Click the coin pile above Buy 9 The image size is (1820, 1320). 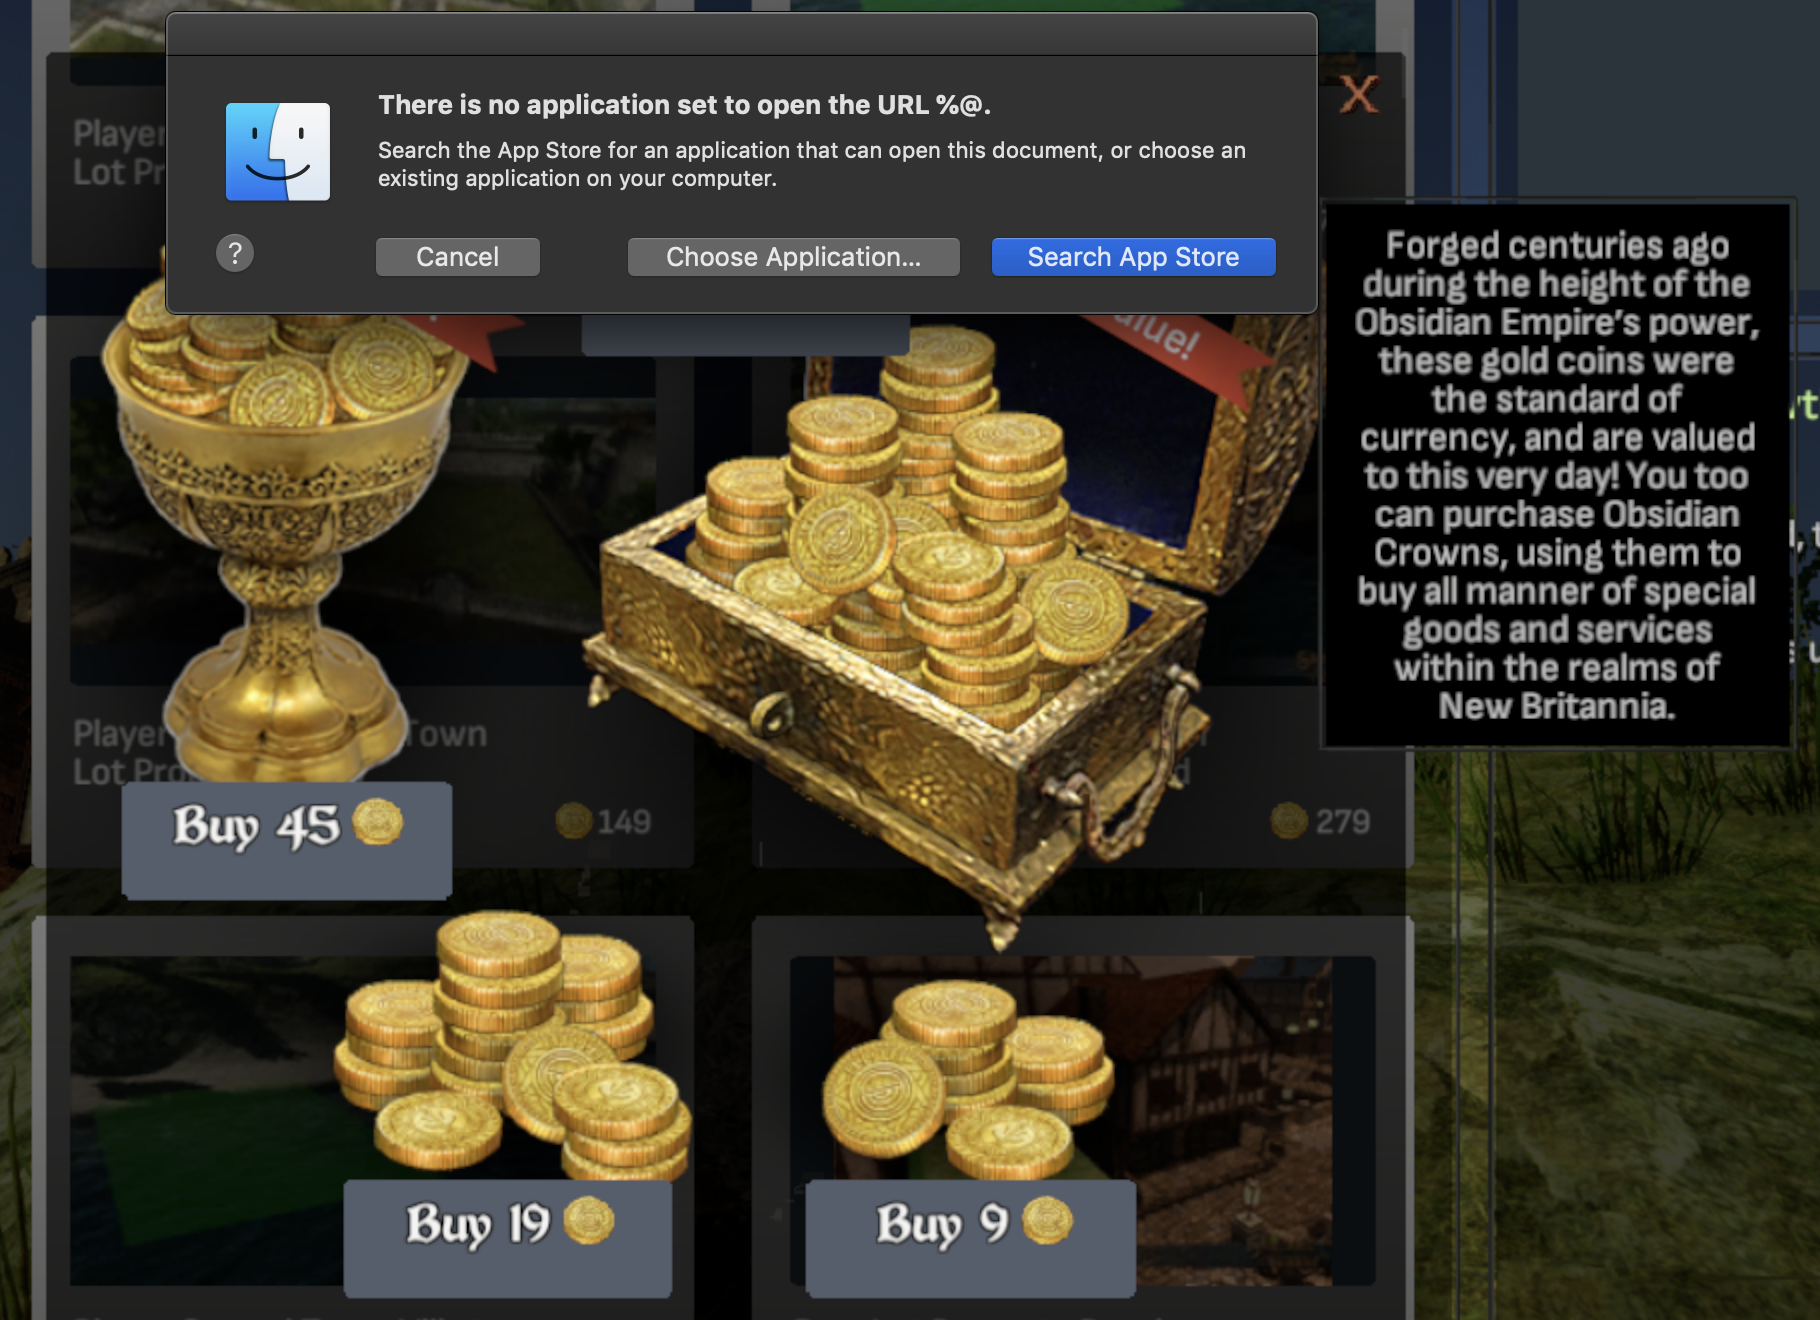point(965,1080)
